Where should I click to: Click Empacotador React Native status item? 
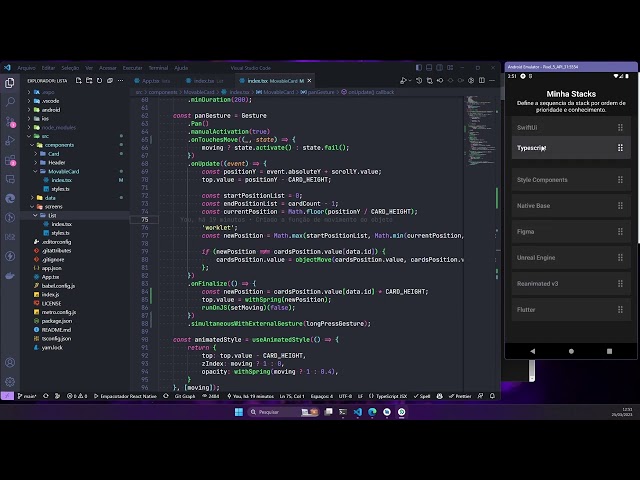click(x=125, y=396)
